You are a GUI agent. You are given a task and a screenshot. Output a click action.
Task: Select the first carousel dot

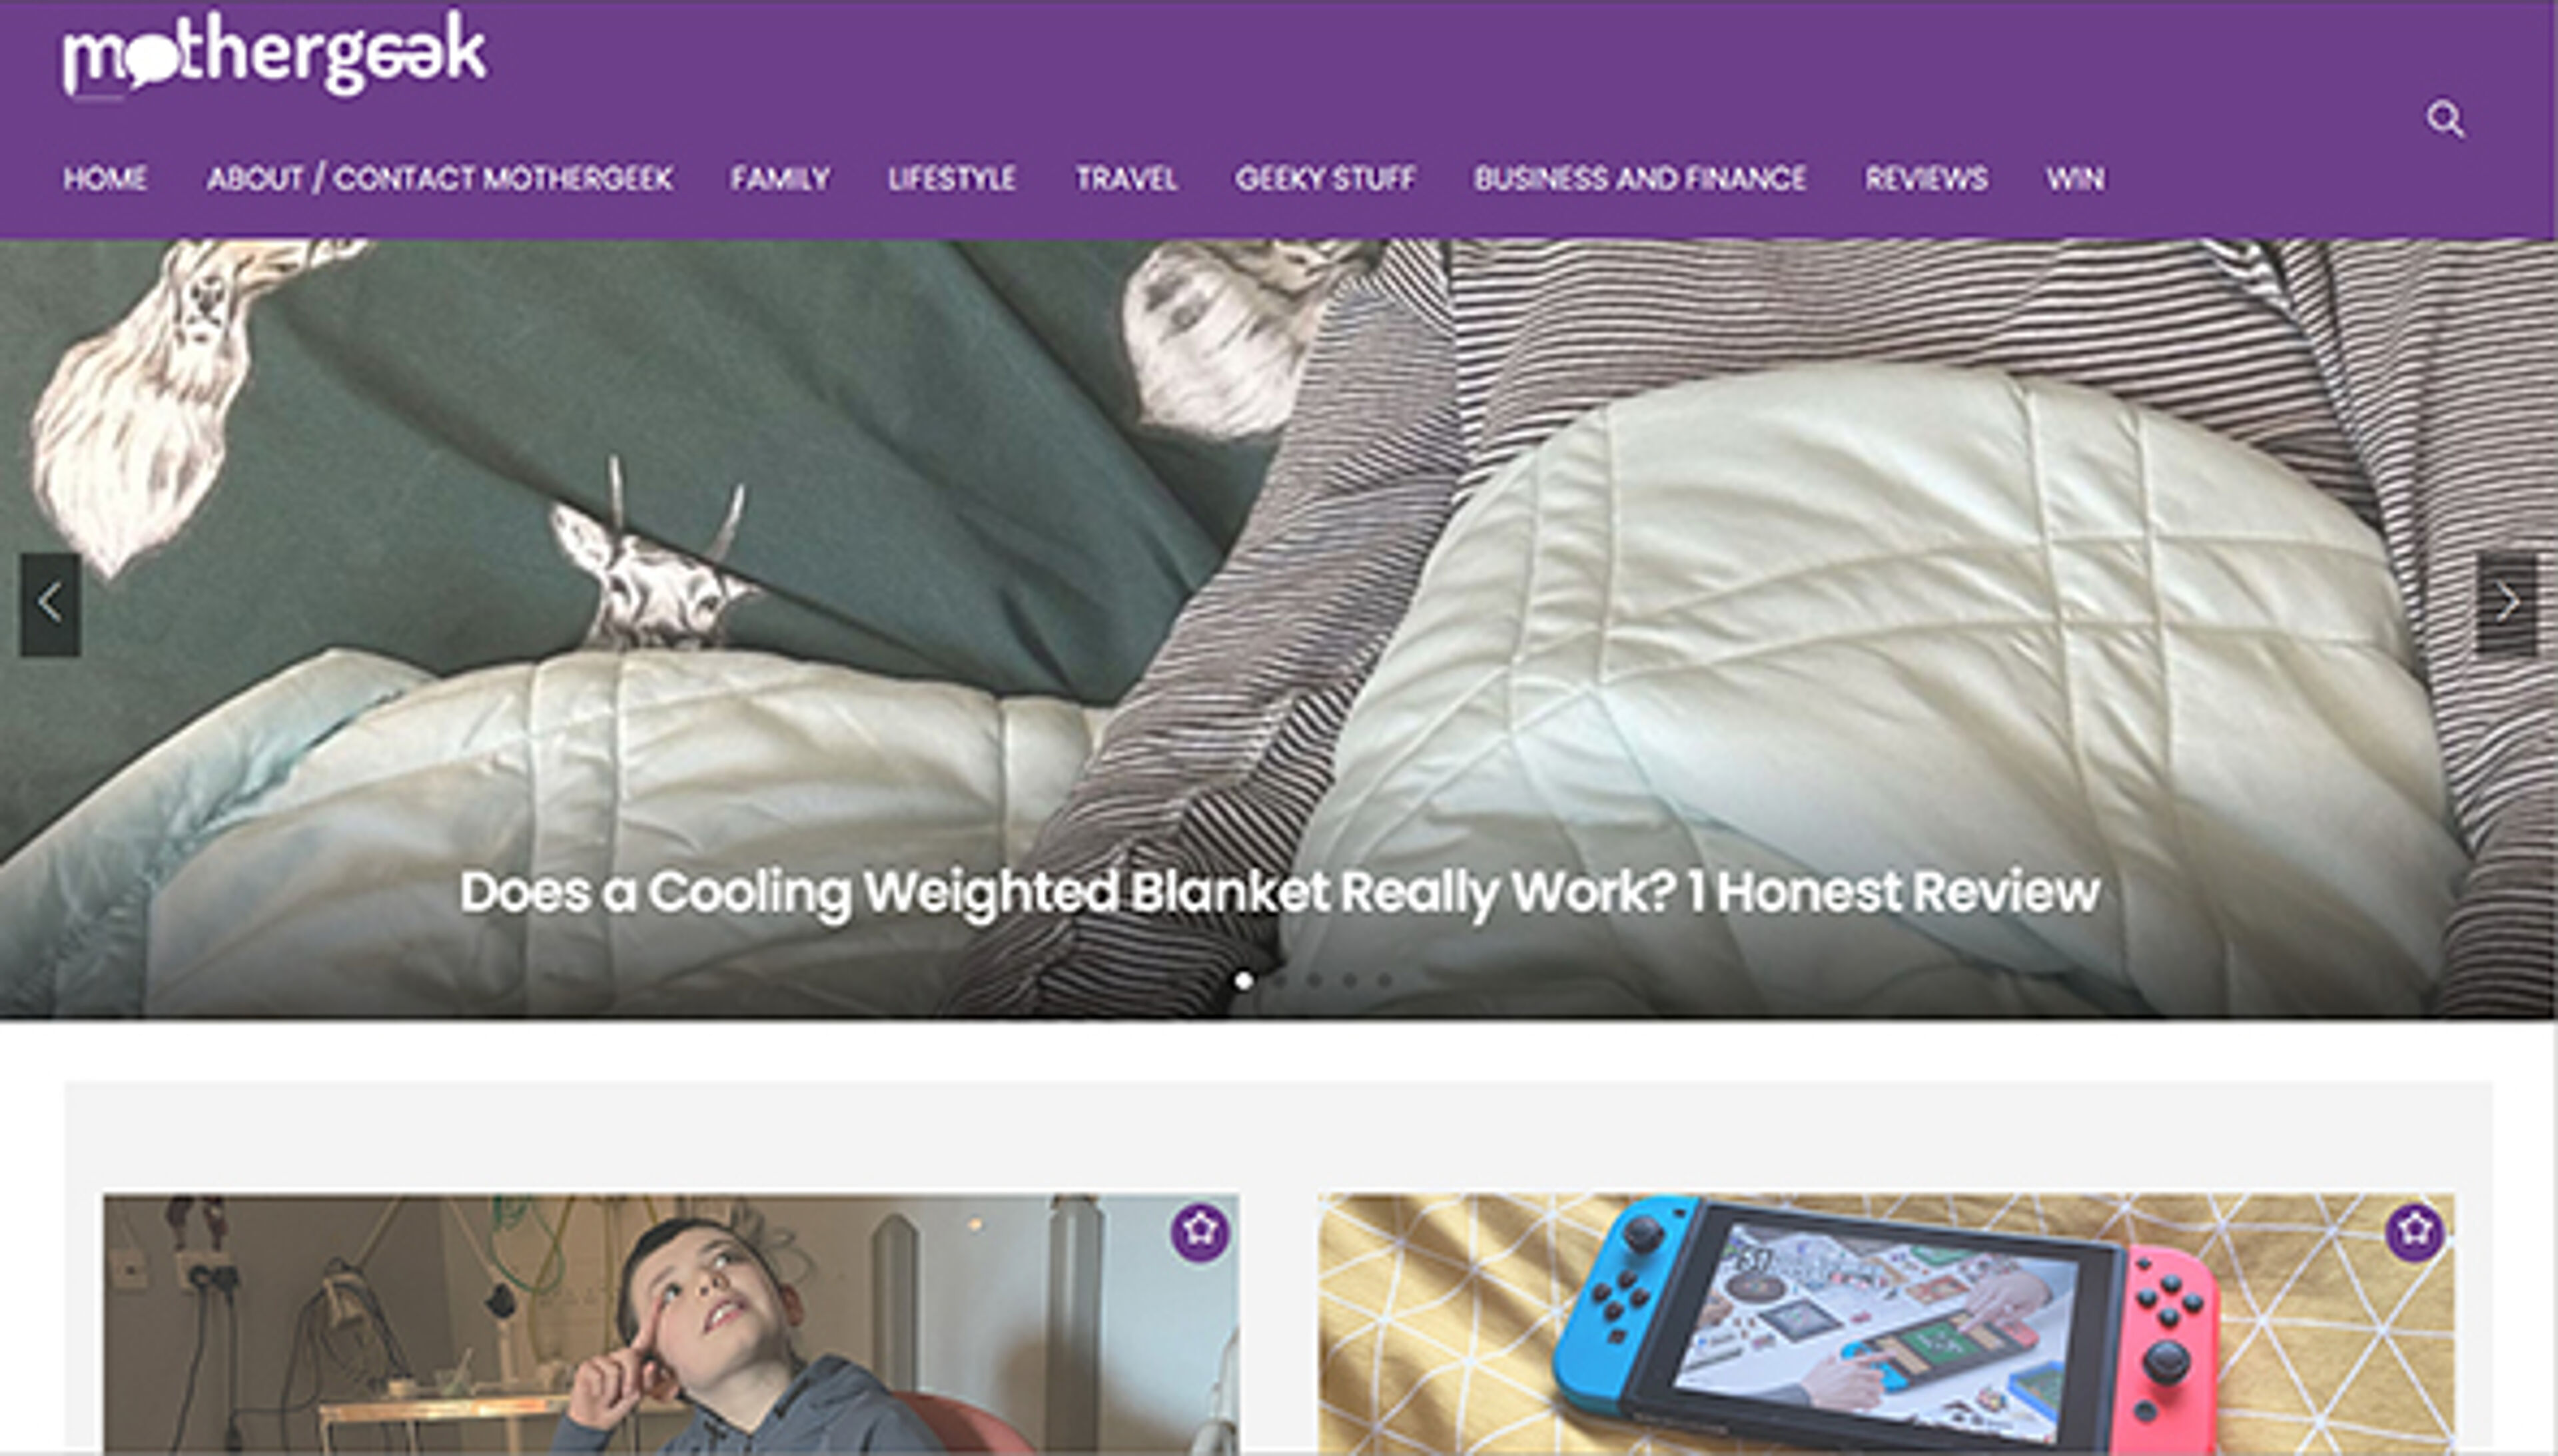pos(1243,980)
